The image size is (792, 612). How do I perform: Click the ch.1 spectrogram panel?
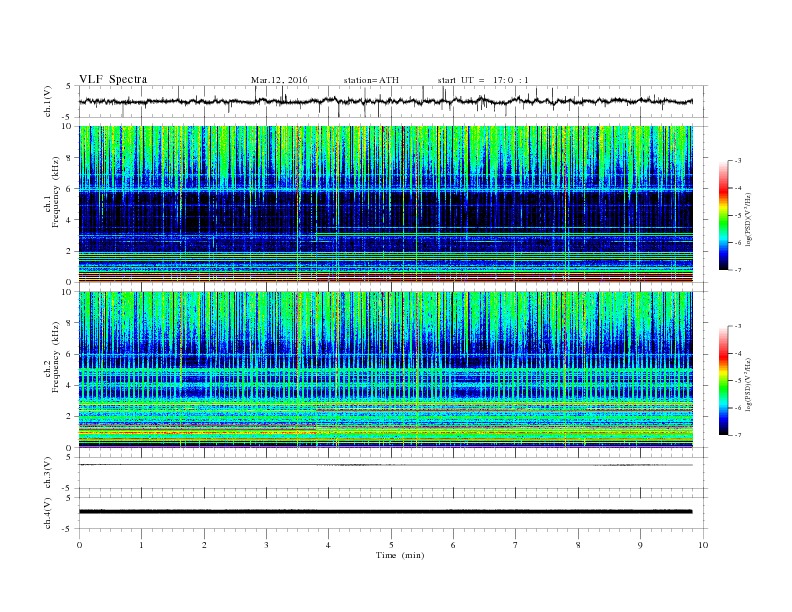[386, 204]
